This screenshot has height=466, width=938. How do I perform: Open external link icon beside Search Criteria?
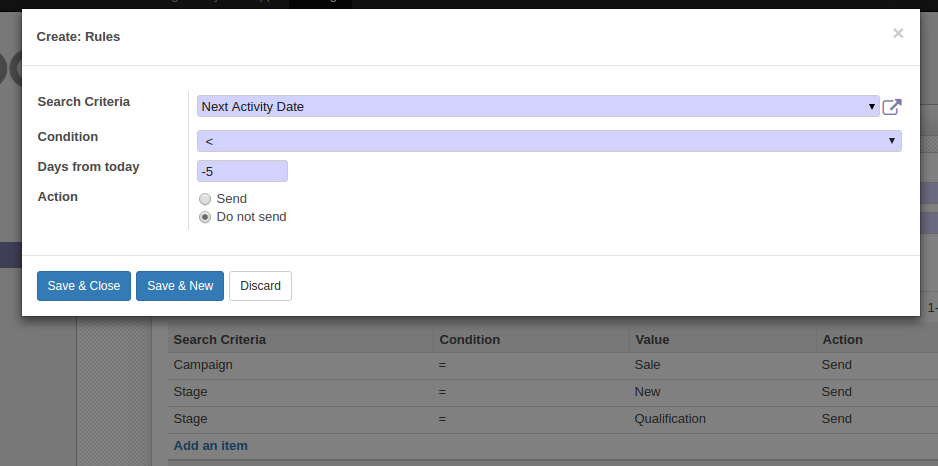coord(892,107)
